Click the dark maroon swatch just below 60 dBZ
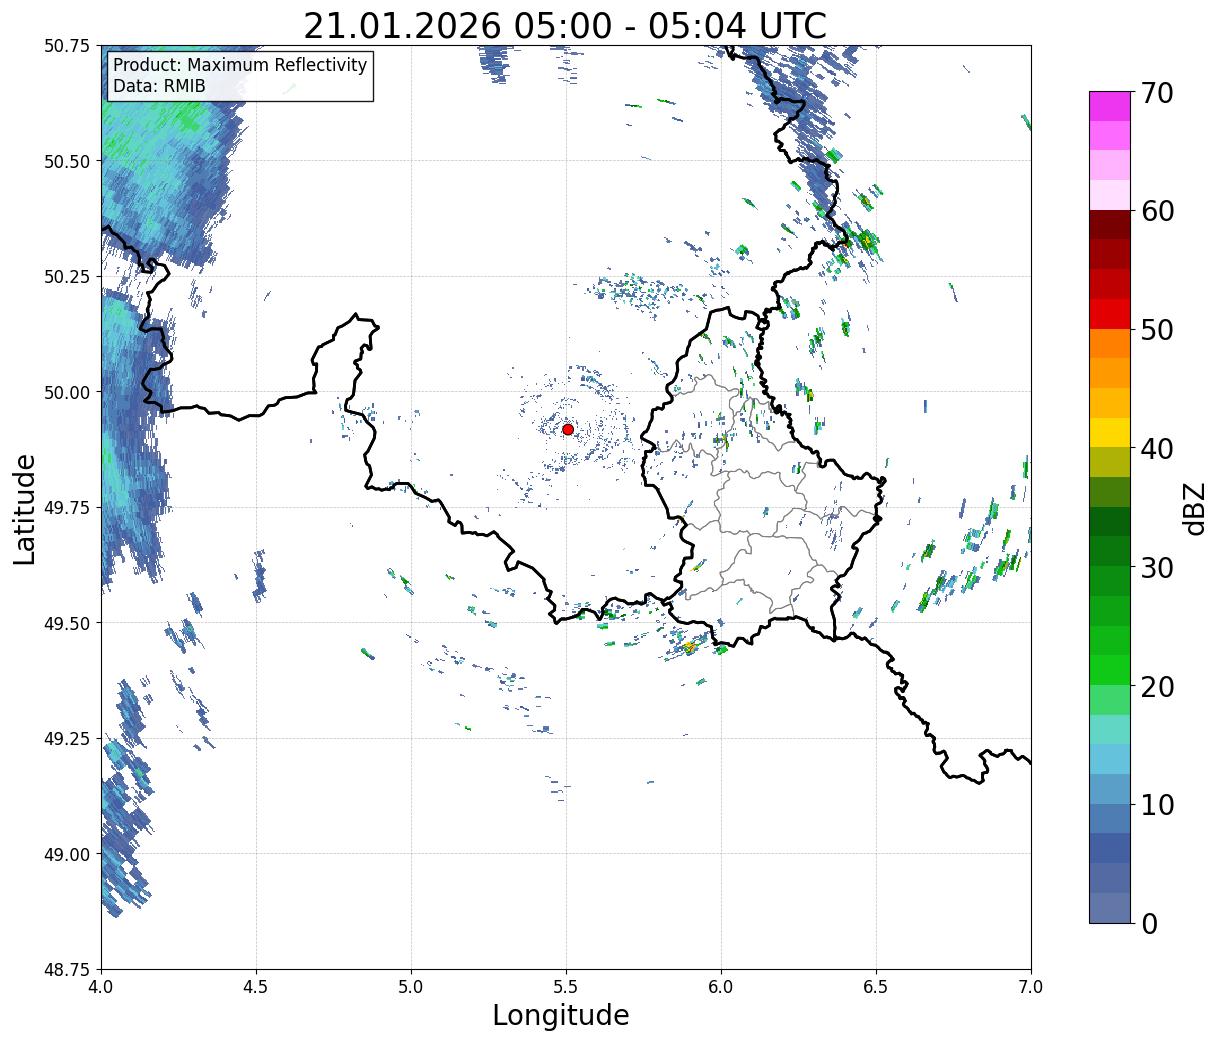This screenshot has height=1040, width=1219. pos(1110,225)
